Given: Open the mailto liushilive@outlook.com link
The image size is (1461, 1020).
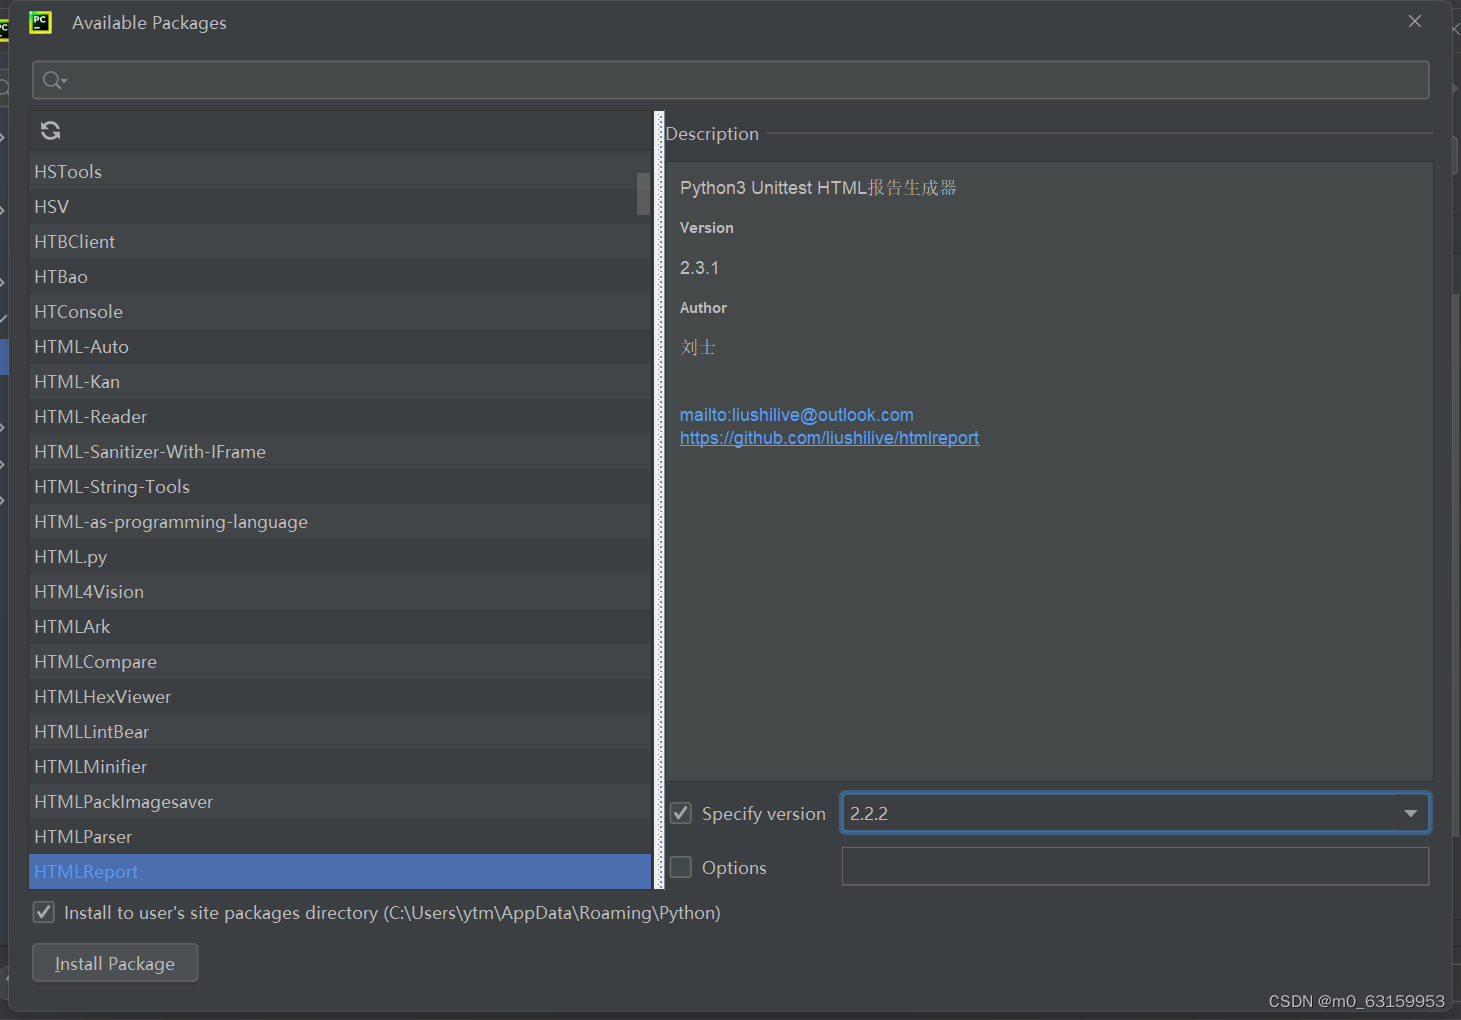Looking at the screenshot, I should (797, 415).
